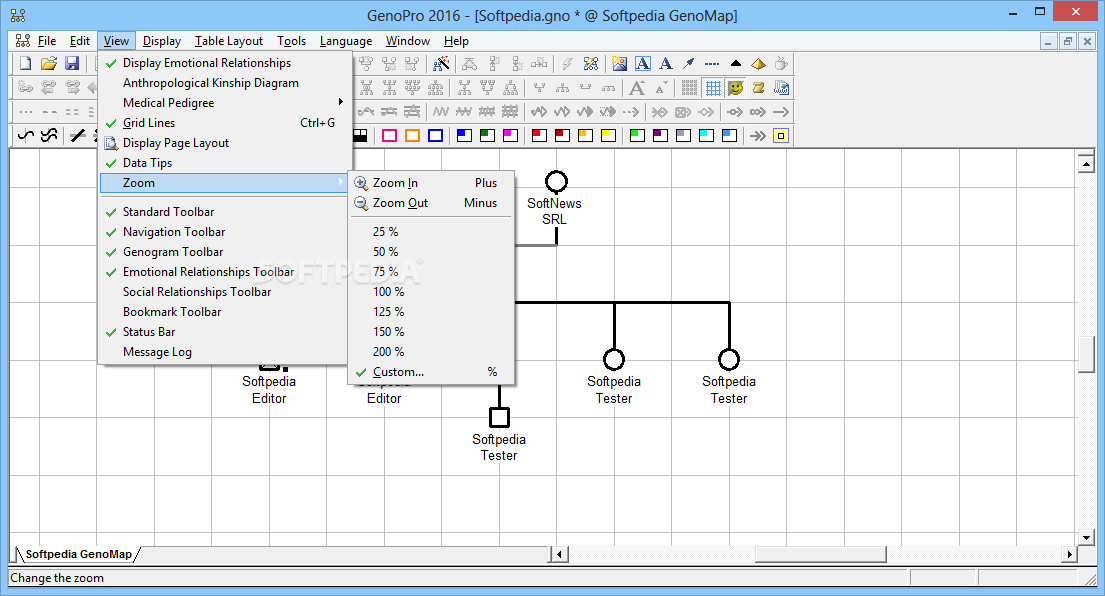Click the golden pyramid toolbar icon
The width and height of the screenshot is (1105, 596).
click(758, 64)
